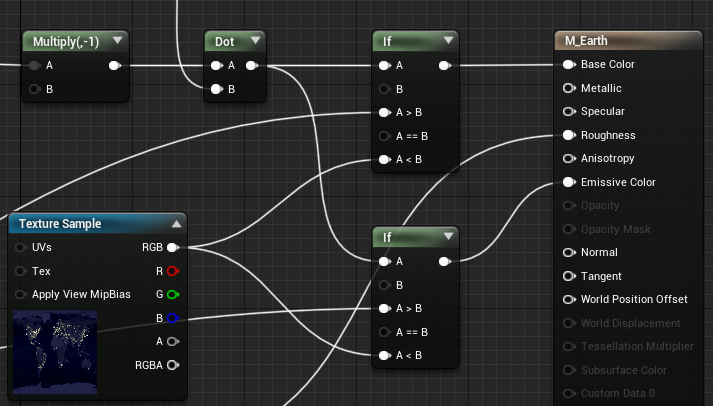Click the lower If node B input pin
The width and height of the screenshot is (713, 406).
385,285
